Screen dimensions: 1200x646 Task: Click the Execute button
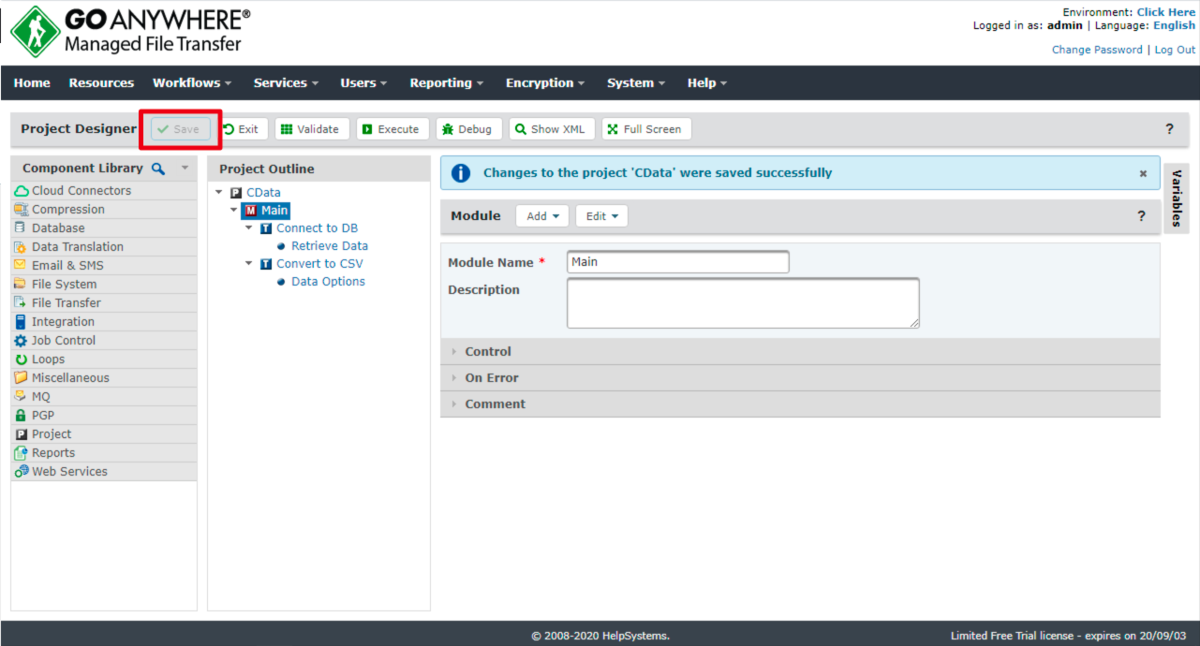click(x=392, y=129)
